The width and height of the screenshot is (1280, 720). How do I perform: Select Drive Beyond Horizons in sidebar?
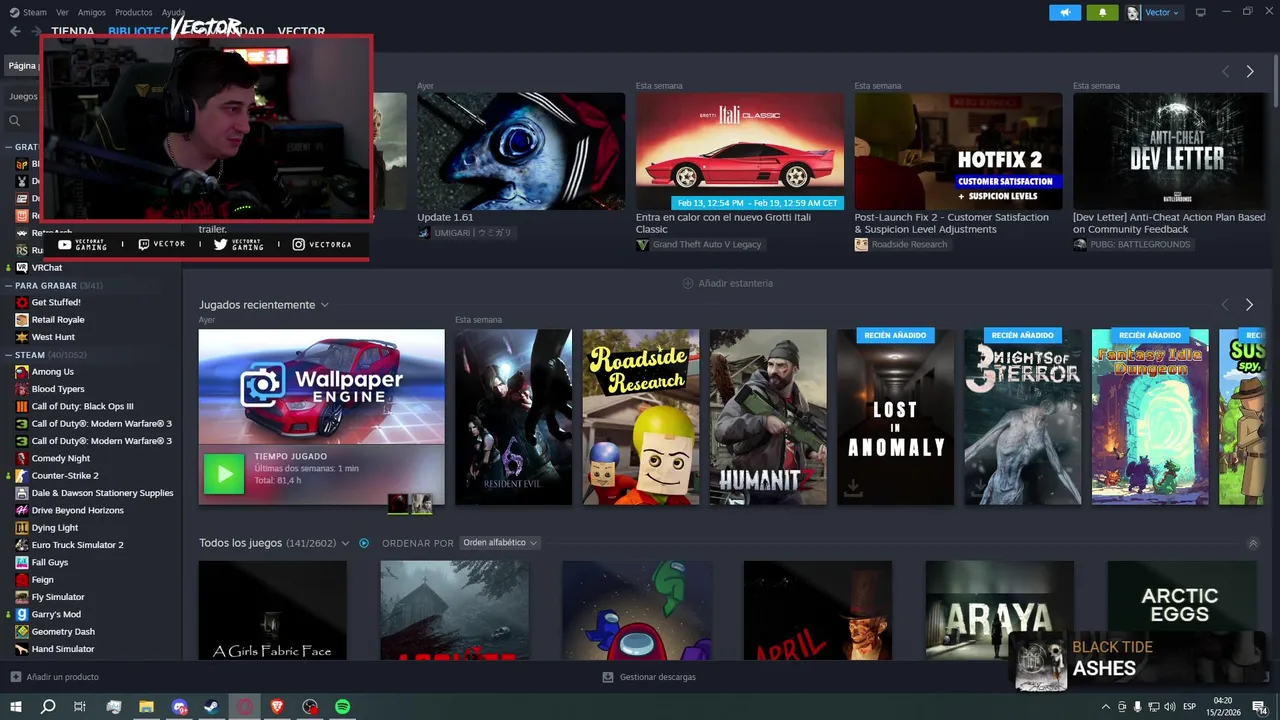pyautogui.click(x=78, y=510)
